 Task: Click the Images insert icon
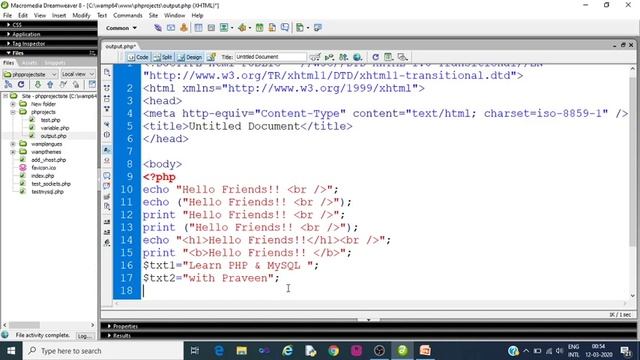224,28
